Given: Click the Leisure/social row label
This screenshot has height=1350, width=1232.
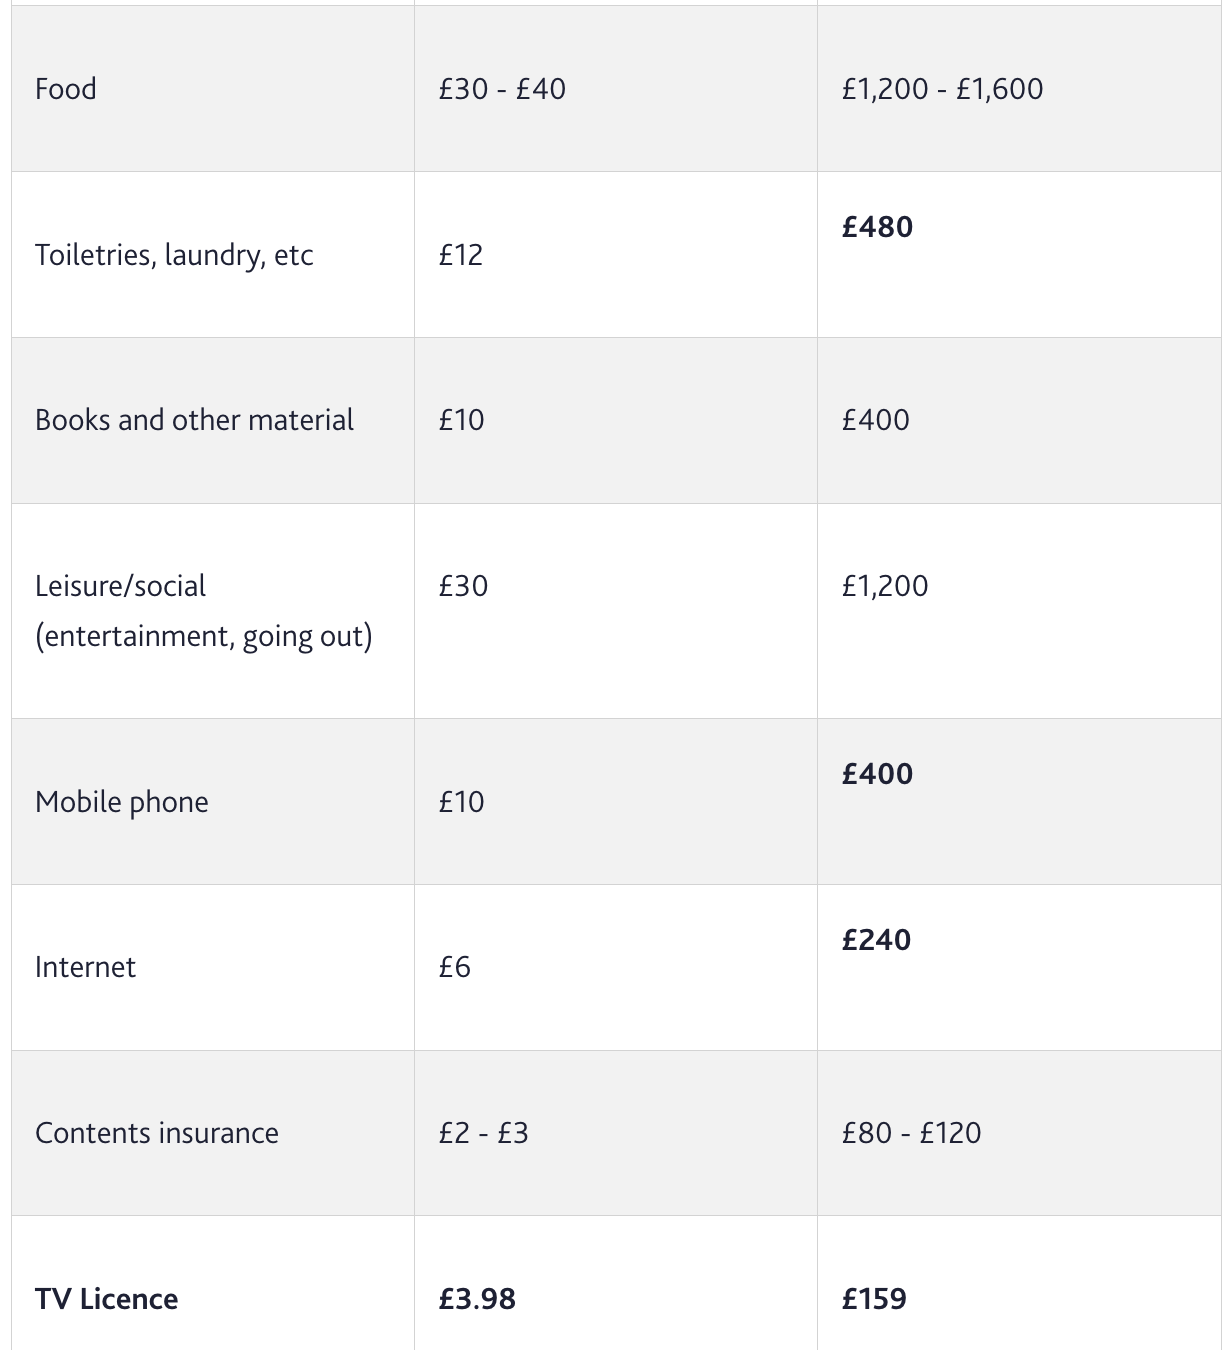Looking at the screenshot, I should [121, 586].
